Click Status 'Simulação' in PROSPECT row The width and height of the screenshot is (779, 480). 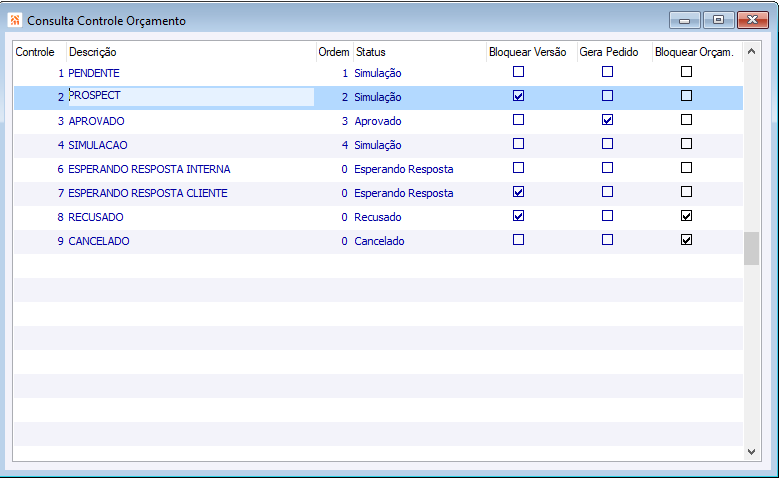pyautogui.click(x=378, y=97)
